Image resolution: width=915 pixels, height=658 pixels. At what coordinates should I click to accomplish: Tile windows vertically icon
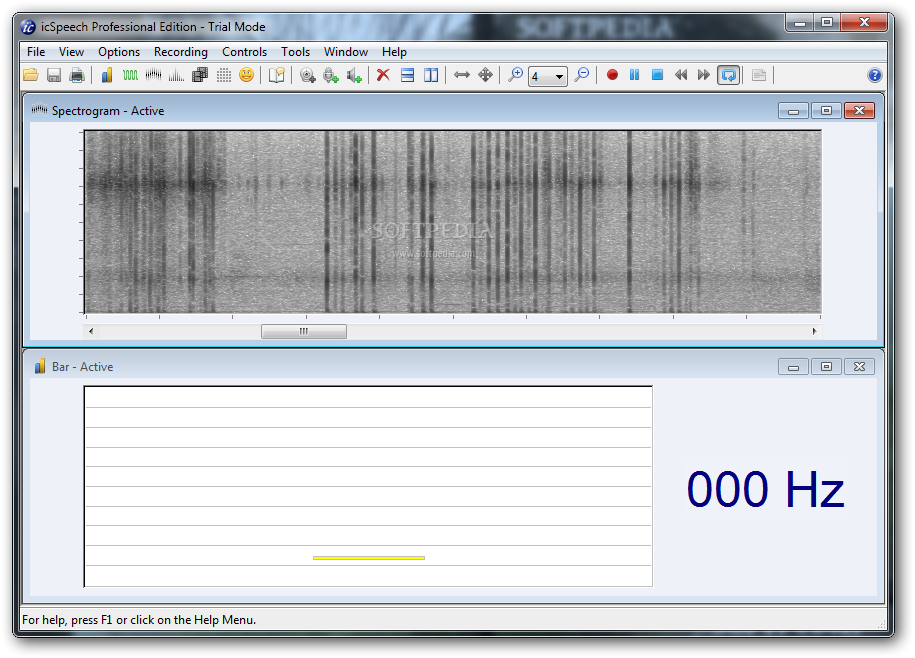click(431, 75)
